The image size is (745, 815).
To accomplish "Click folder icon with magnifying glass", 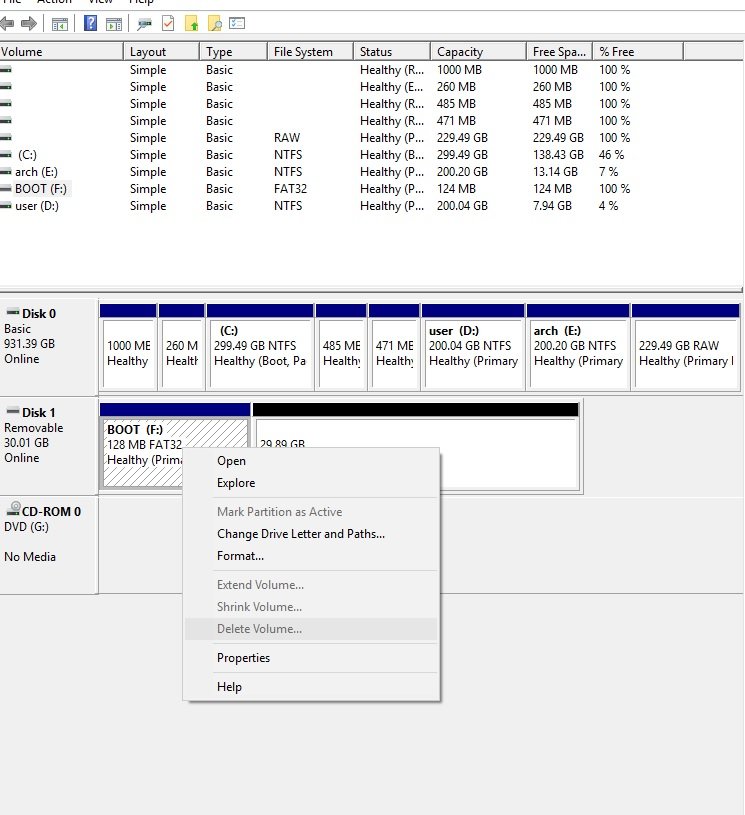I will (214, 23).
